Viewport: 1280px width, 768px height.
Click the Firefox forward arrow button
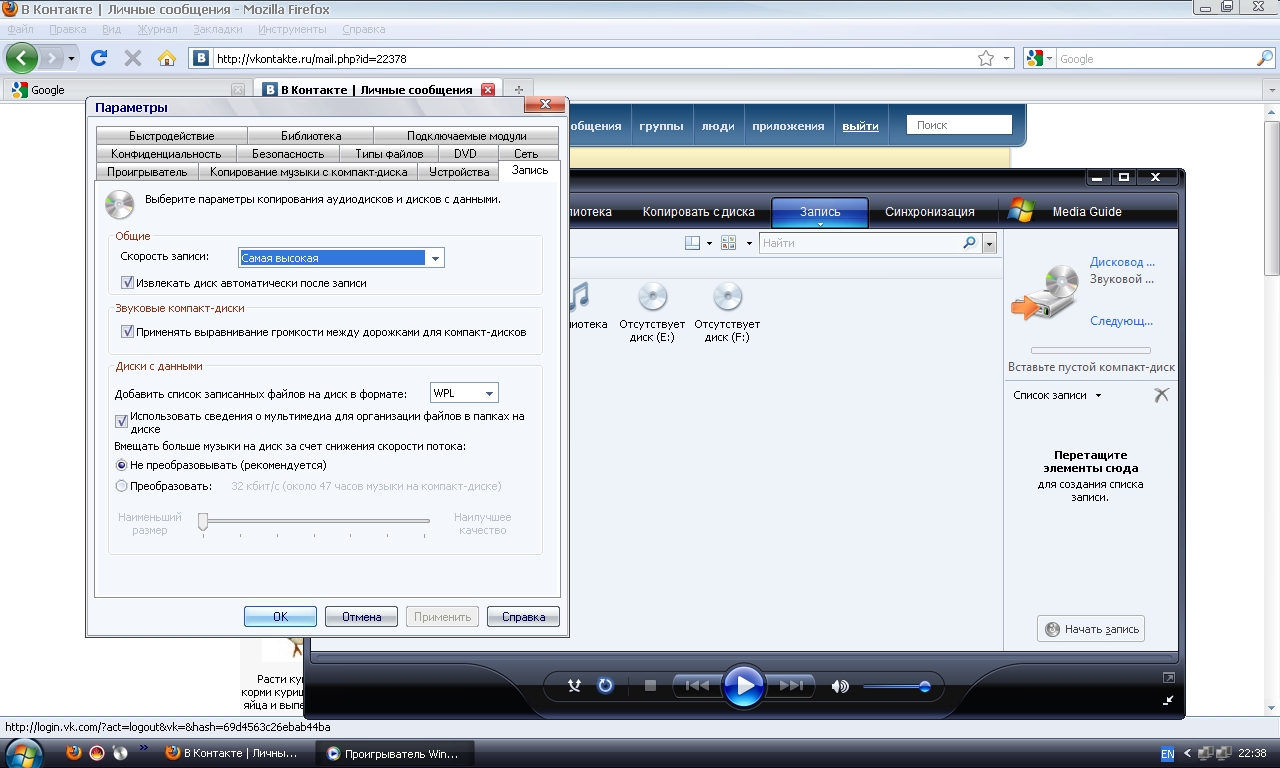point(53,58)
